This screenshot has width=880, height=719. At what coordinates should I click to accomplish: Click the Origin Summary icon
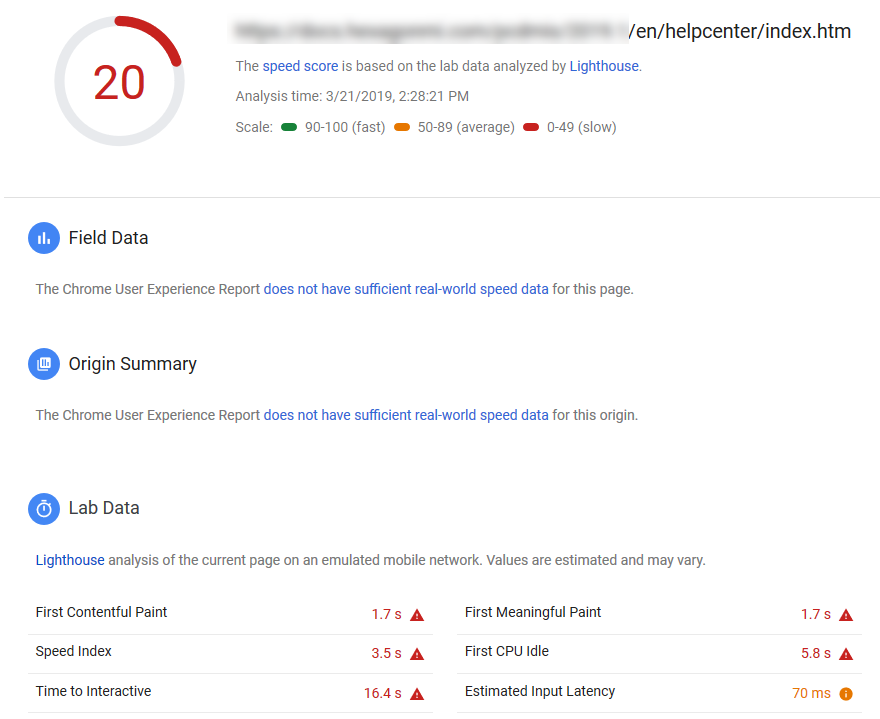click(x=44, y=364)
